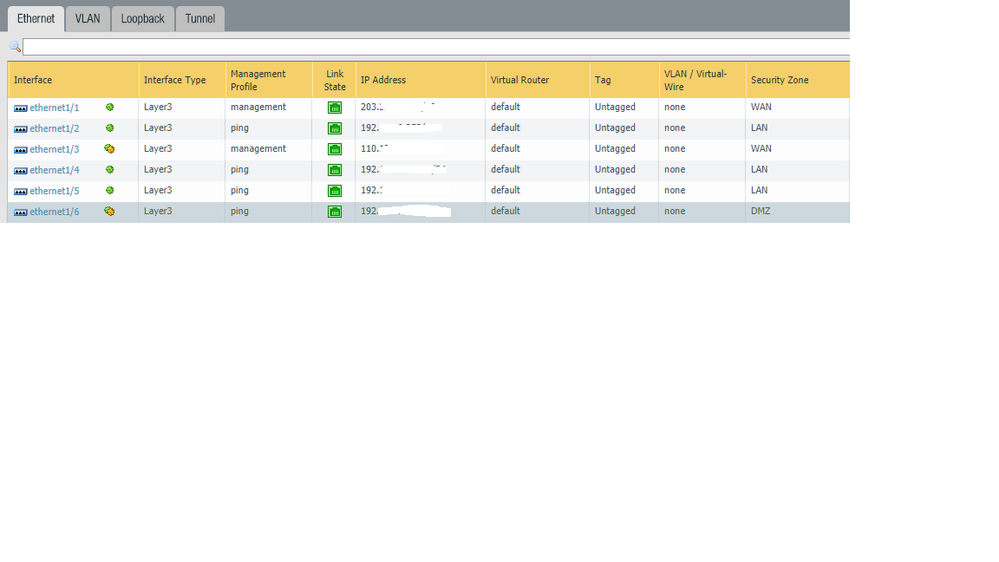Click the modified status icon for ethernet1/3

click(110, 149)
